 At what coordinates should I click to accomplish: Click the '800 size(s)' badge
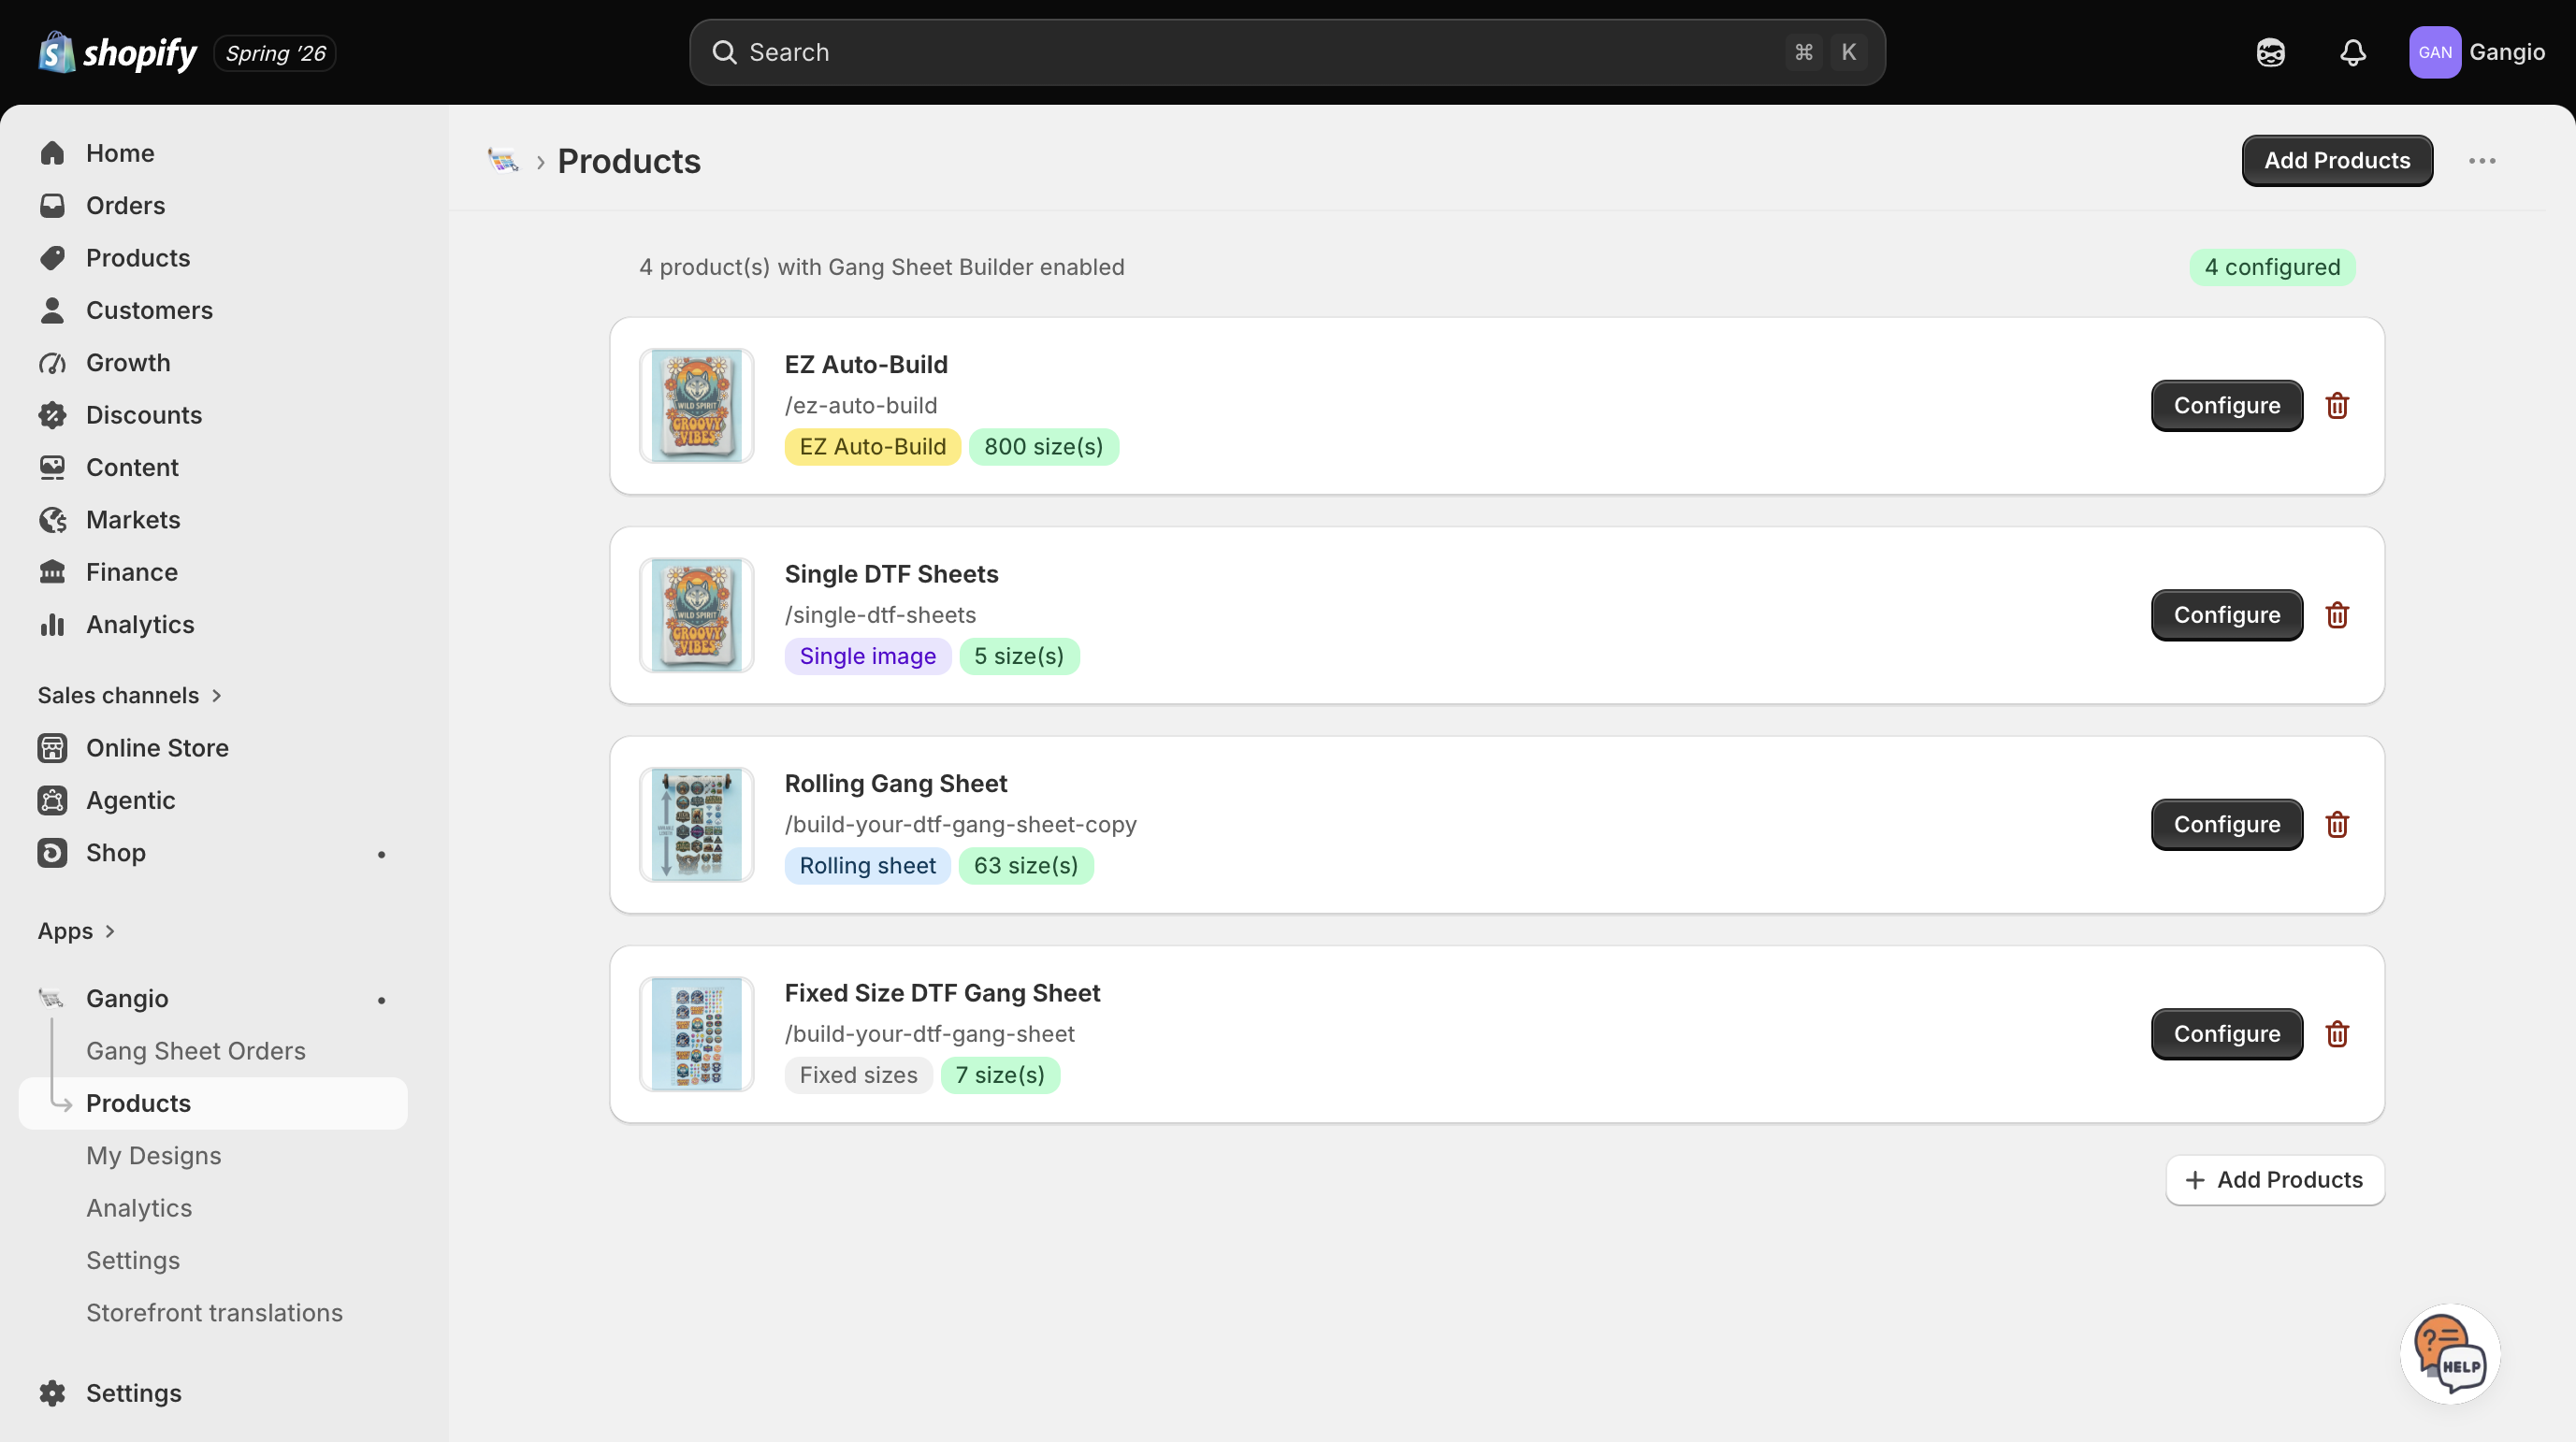click(1043, 446)
